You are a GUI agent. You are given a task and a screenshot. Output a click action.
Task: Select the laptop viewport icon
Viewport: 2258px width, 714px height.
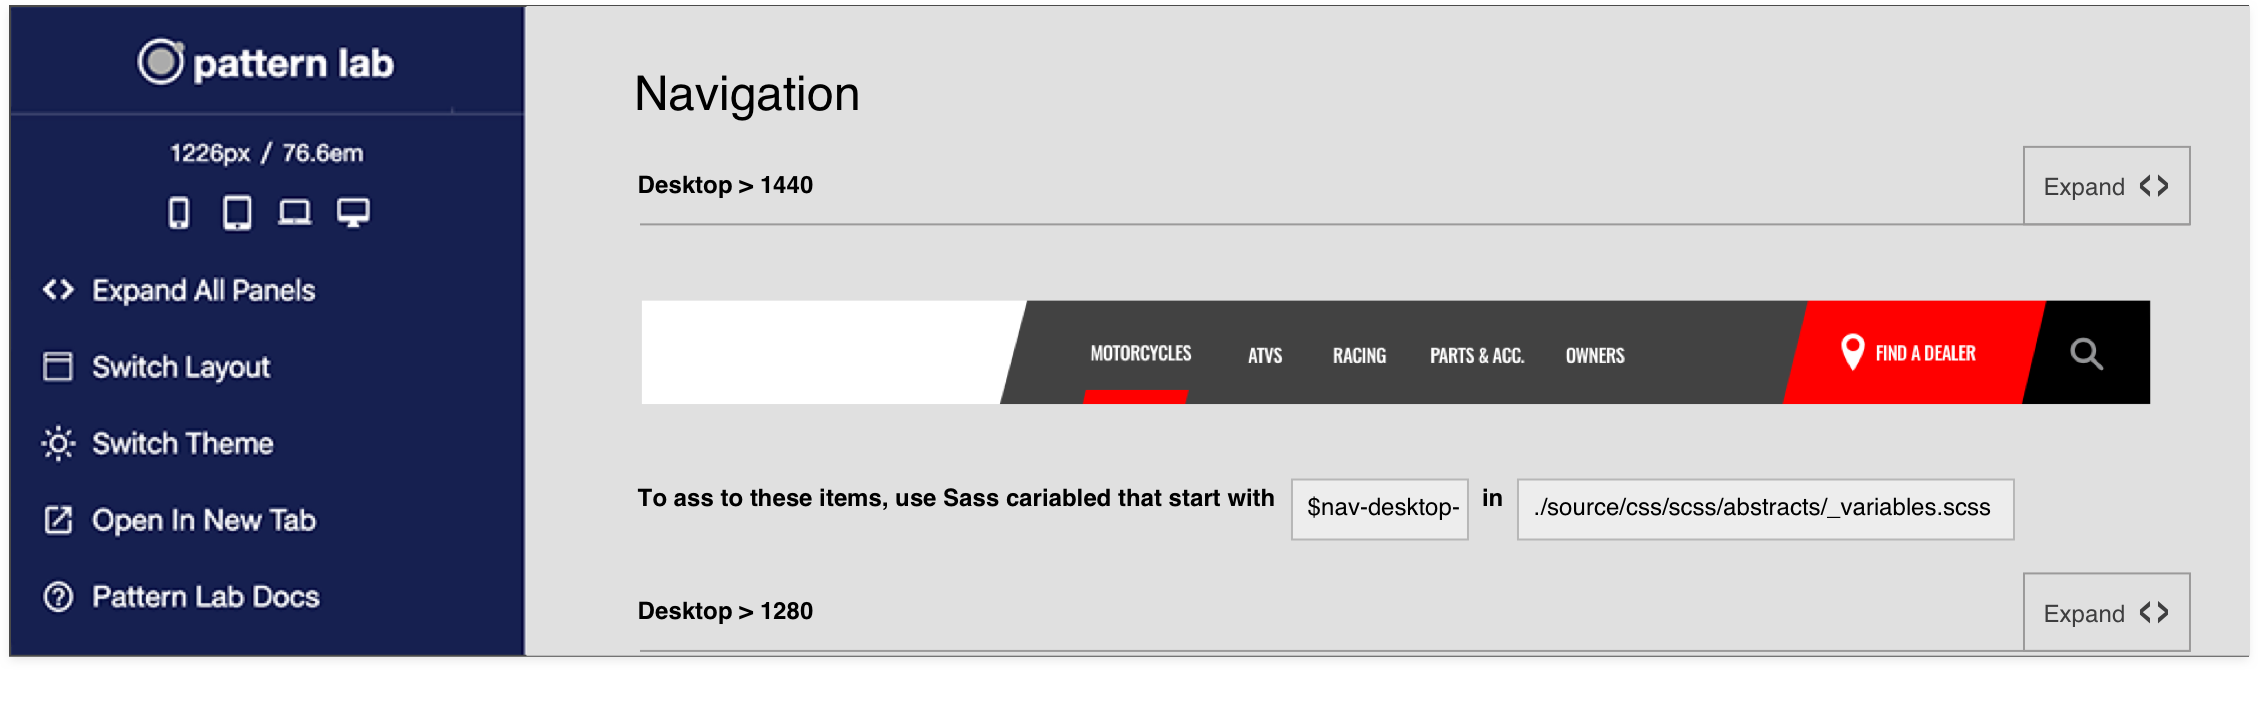(295, 213)
